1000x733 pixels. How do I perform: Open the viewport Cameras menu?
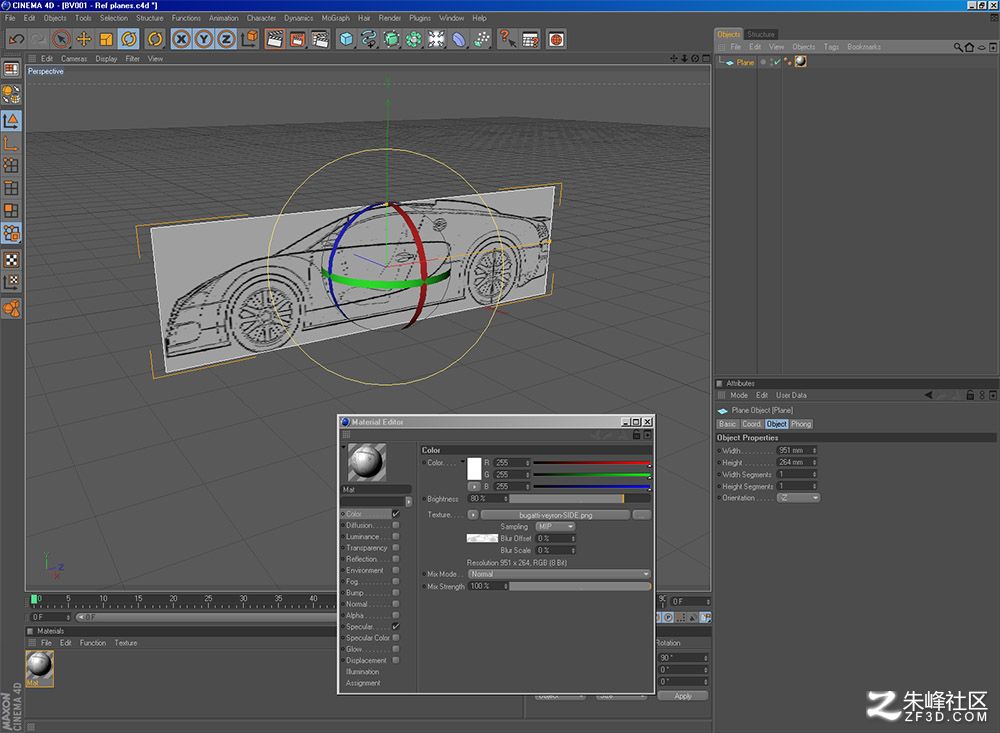point(74,59)
